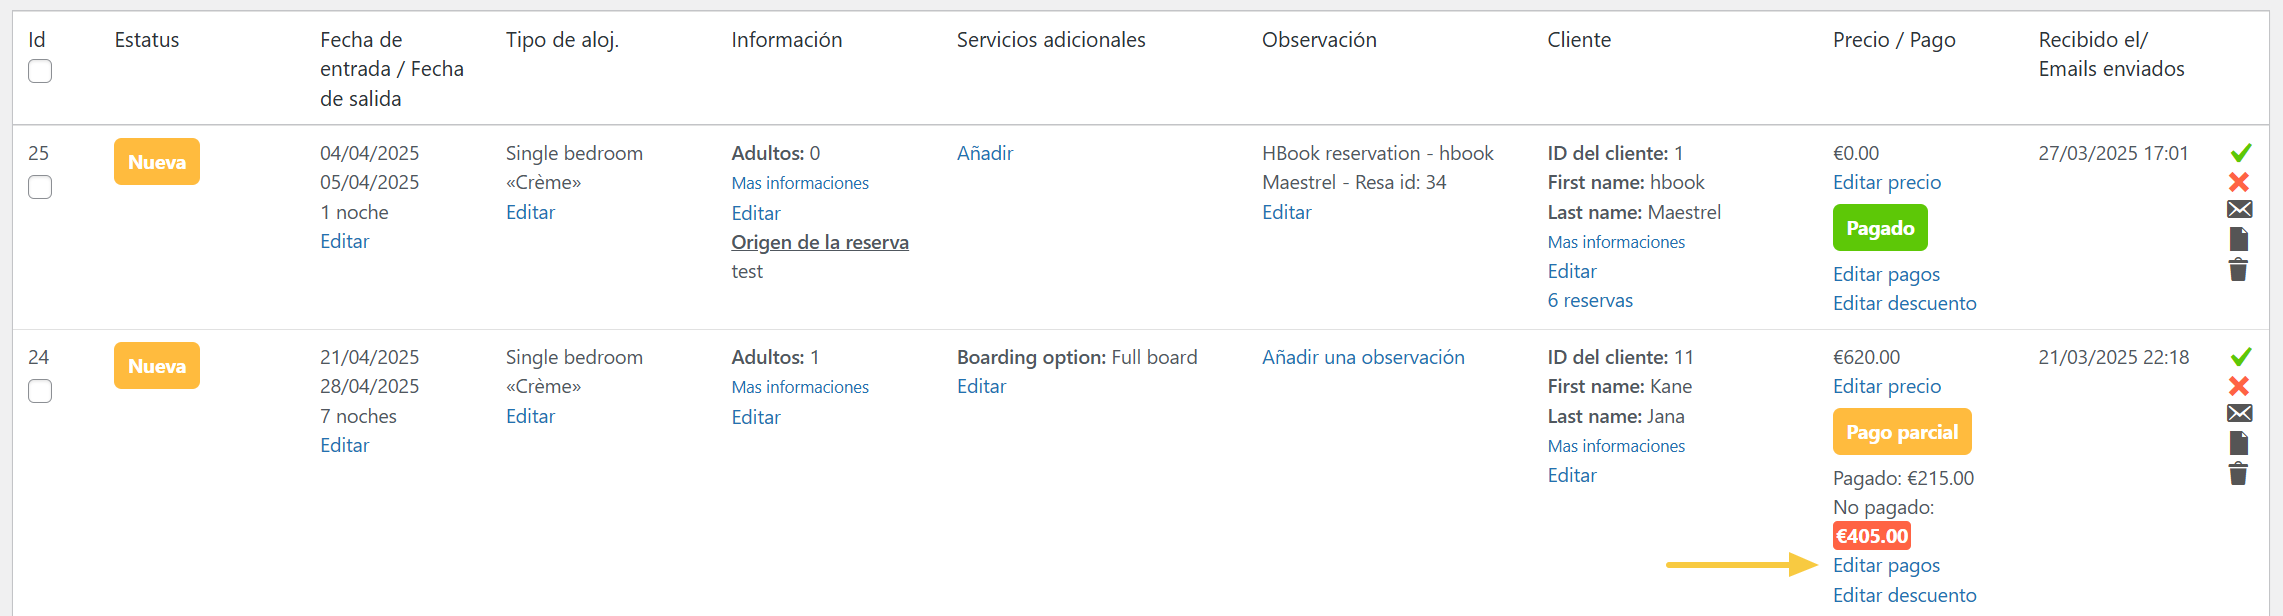Check the box for reservation 24
Image resolution: width=2283 pixels, height=616 pixels.
click(40, 391)
